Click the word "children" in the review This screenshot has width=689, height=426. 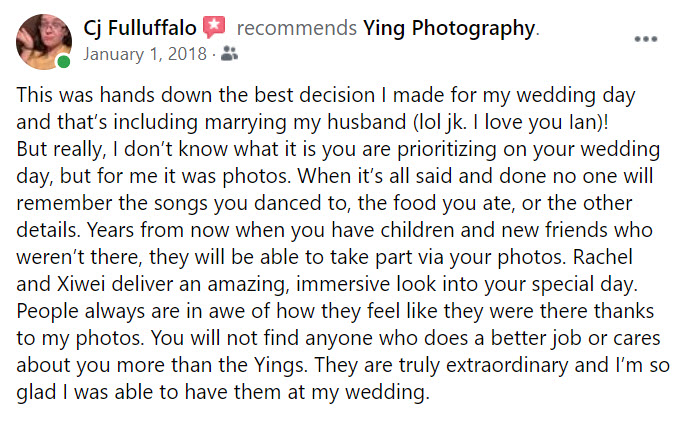click(x=417, y=230)
